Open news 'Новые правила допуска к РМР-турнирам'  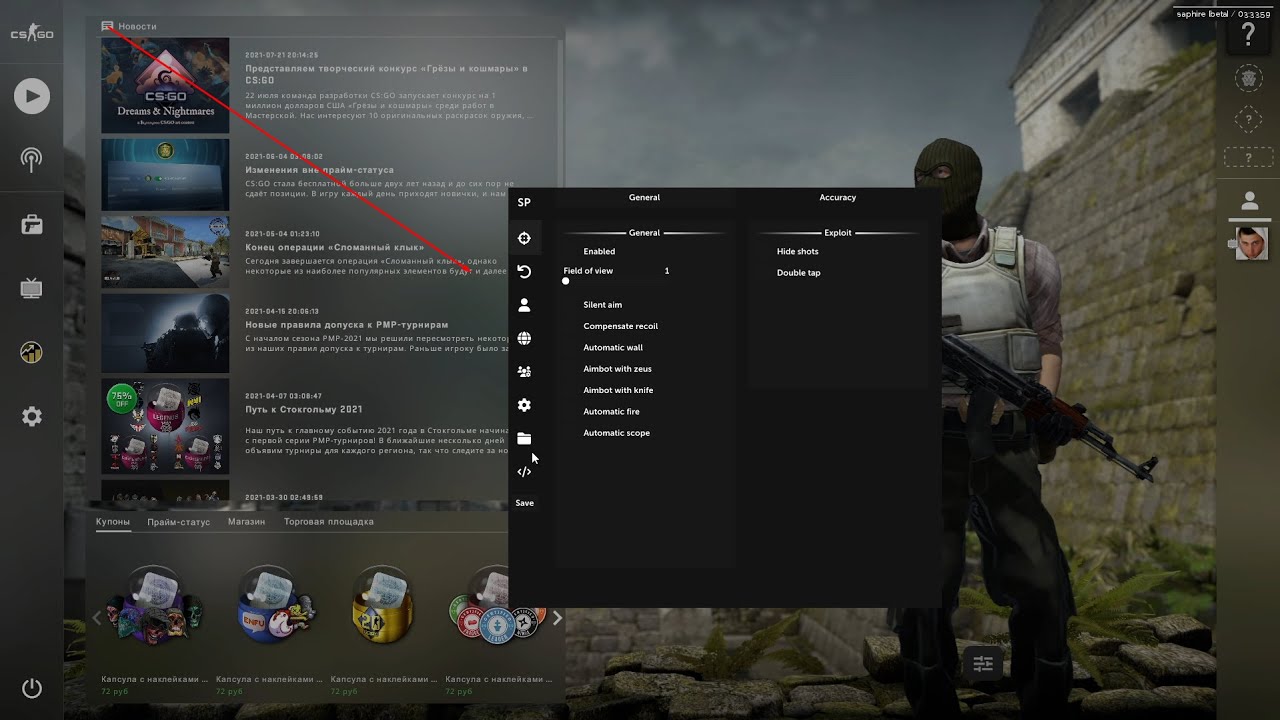(x=346, y=325)
